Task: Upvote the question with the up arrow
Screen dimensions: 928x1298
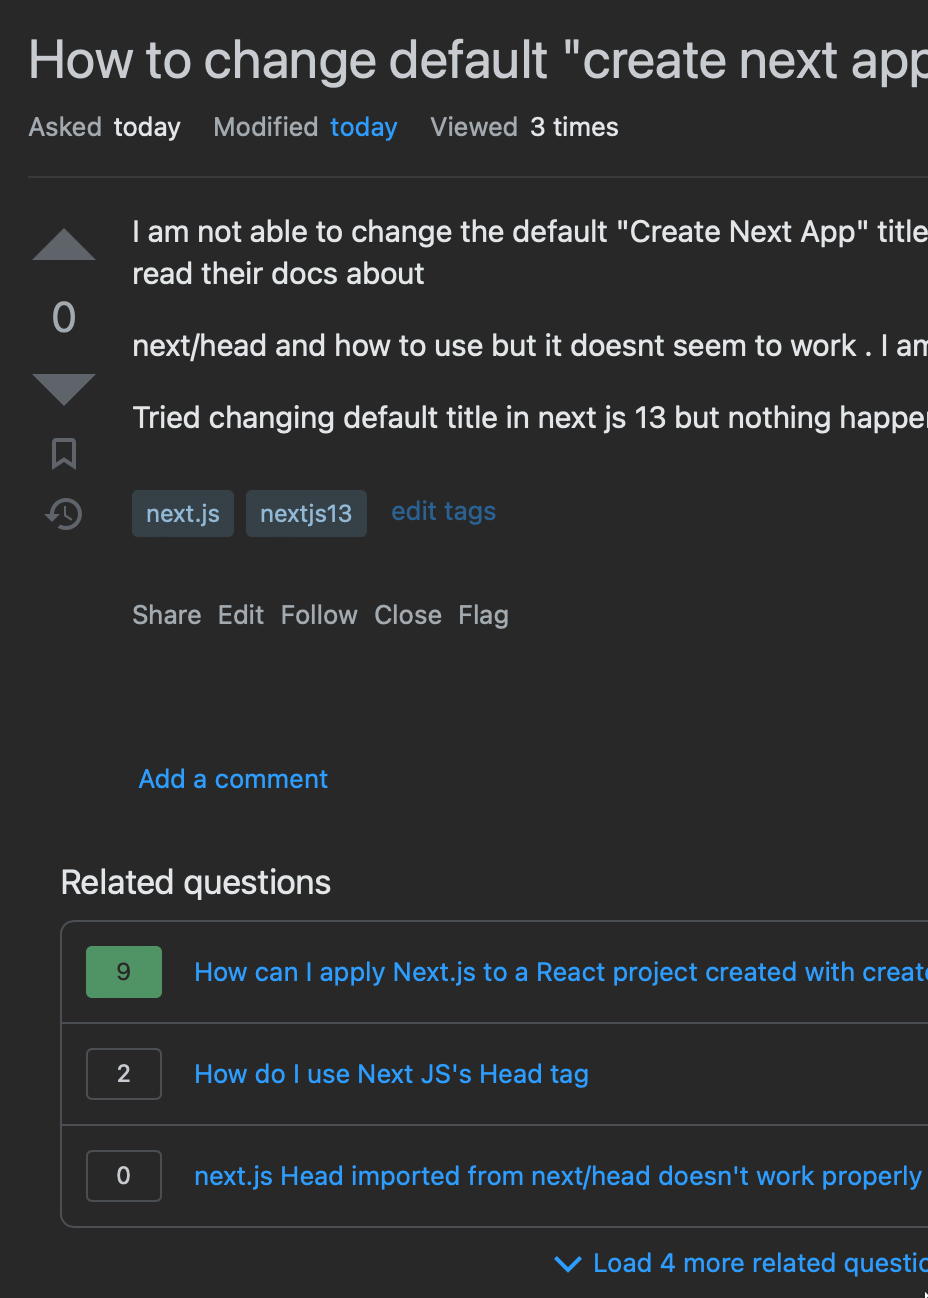Action: (63, 244)
